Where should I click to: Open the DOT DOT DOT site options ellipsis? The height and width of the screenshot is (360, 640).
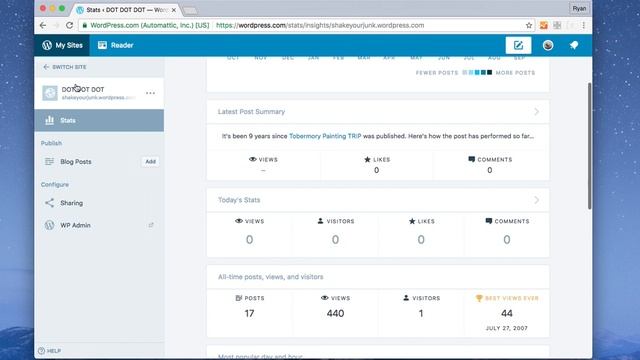click(150, 93)
